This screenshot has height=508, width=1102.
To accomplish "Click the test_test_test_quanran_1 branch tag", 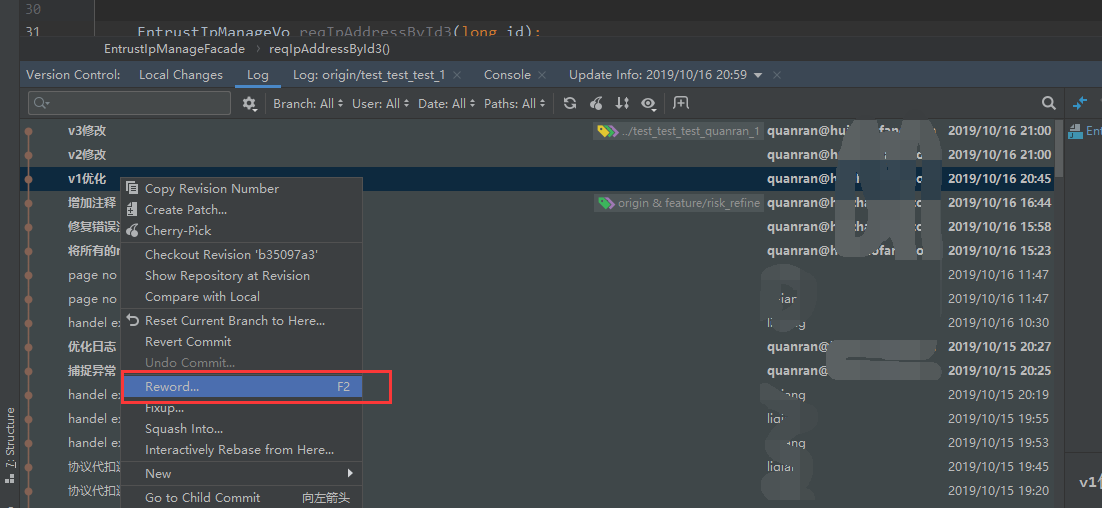I will point(678,131).
